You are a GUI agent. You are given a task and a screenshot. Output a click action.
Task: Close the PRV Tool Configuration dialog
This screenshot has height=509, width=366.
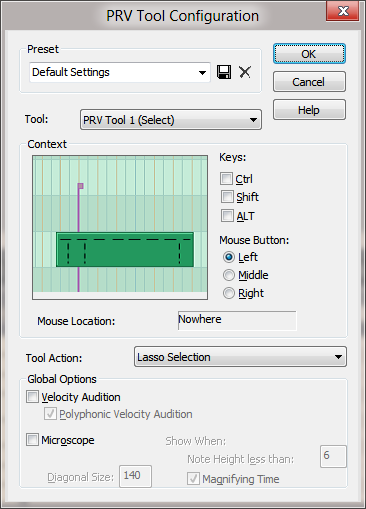[x=343, y=11]
